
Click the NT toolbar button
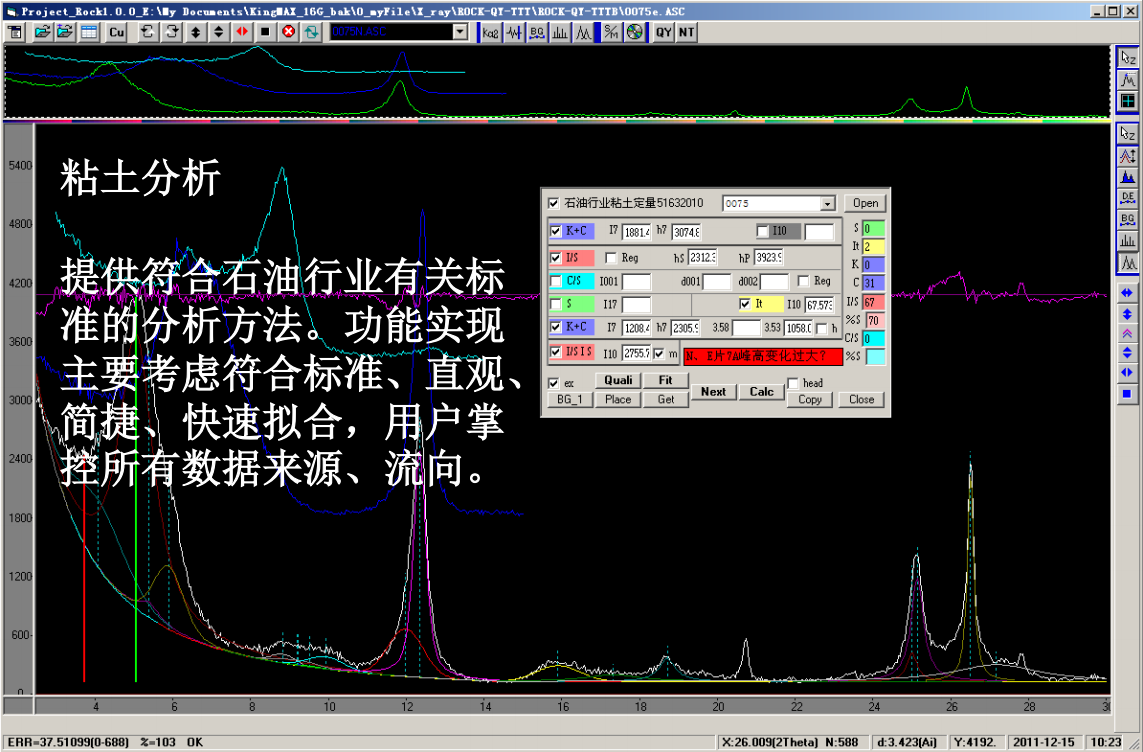[686, 32]
